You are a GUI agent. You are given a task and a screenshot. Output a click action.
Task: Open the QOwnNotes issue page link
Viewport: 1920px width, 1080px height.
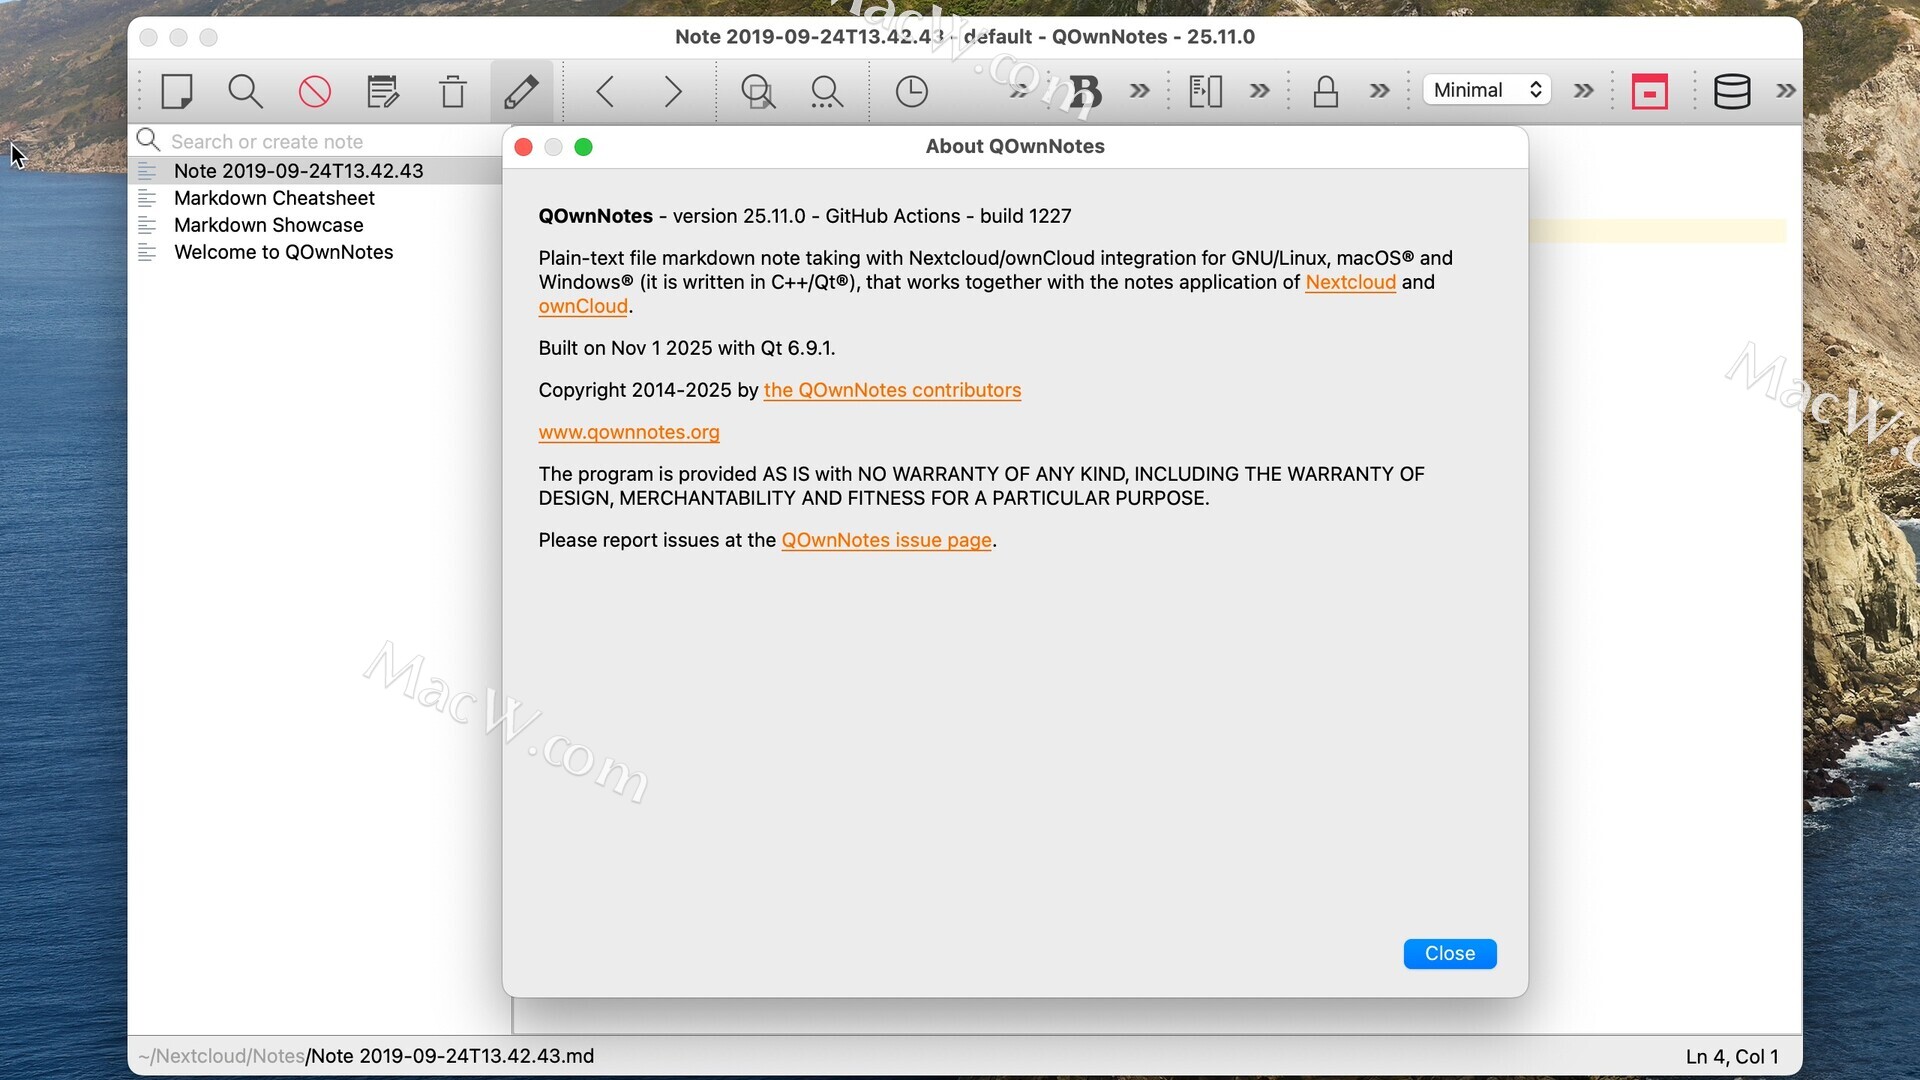pos(886,540)
